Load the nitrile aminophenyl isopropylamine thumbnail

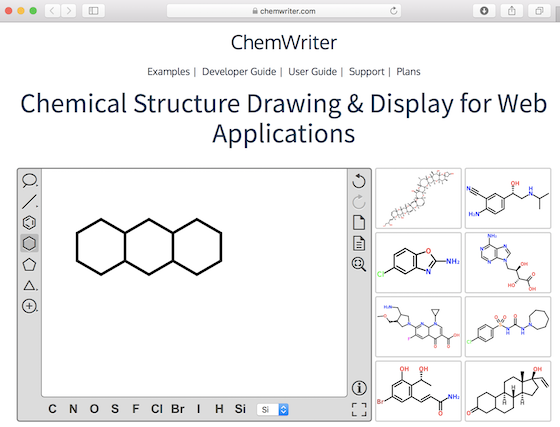(x=508, y=198)
